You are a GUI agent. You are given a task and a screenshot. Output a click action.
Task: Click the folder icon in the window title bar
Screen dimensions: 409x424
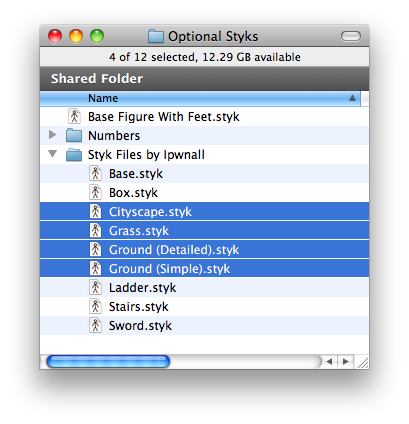[156, 36]
